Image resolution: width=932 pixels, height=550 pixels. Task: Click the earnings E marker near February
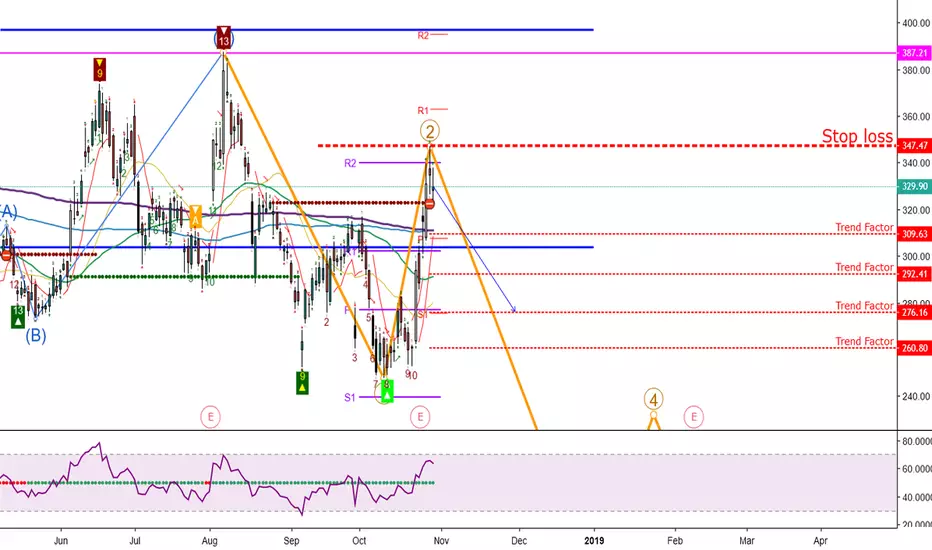click(693, 417)
